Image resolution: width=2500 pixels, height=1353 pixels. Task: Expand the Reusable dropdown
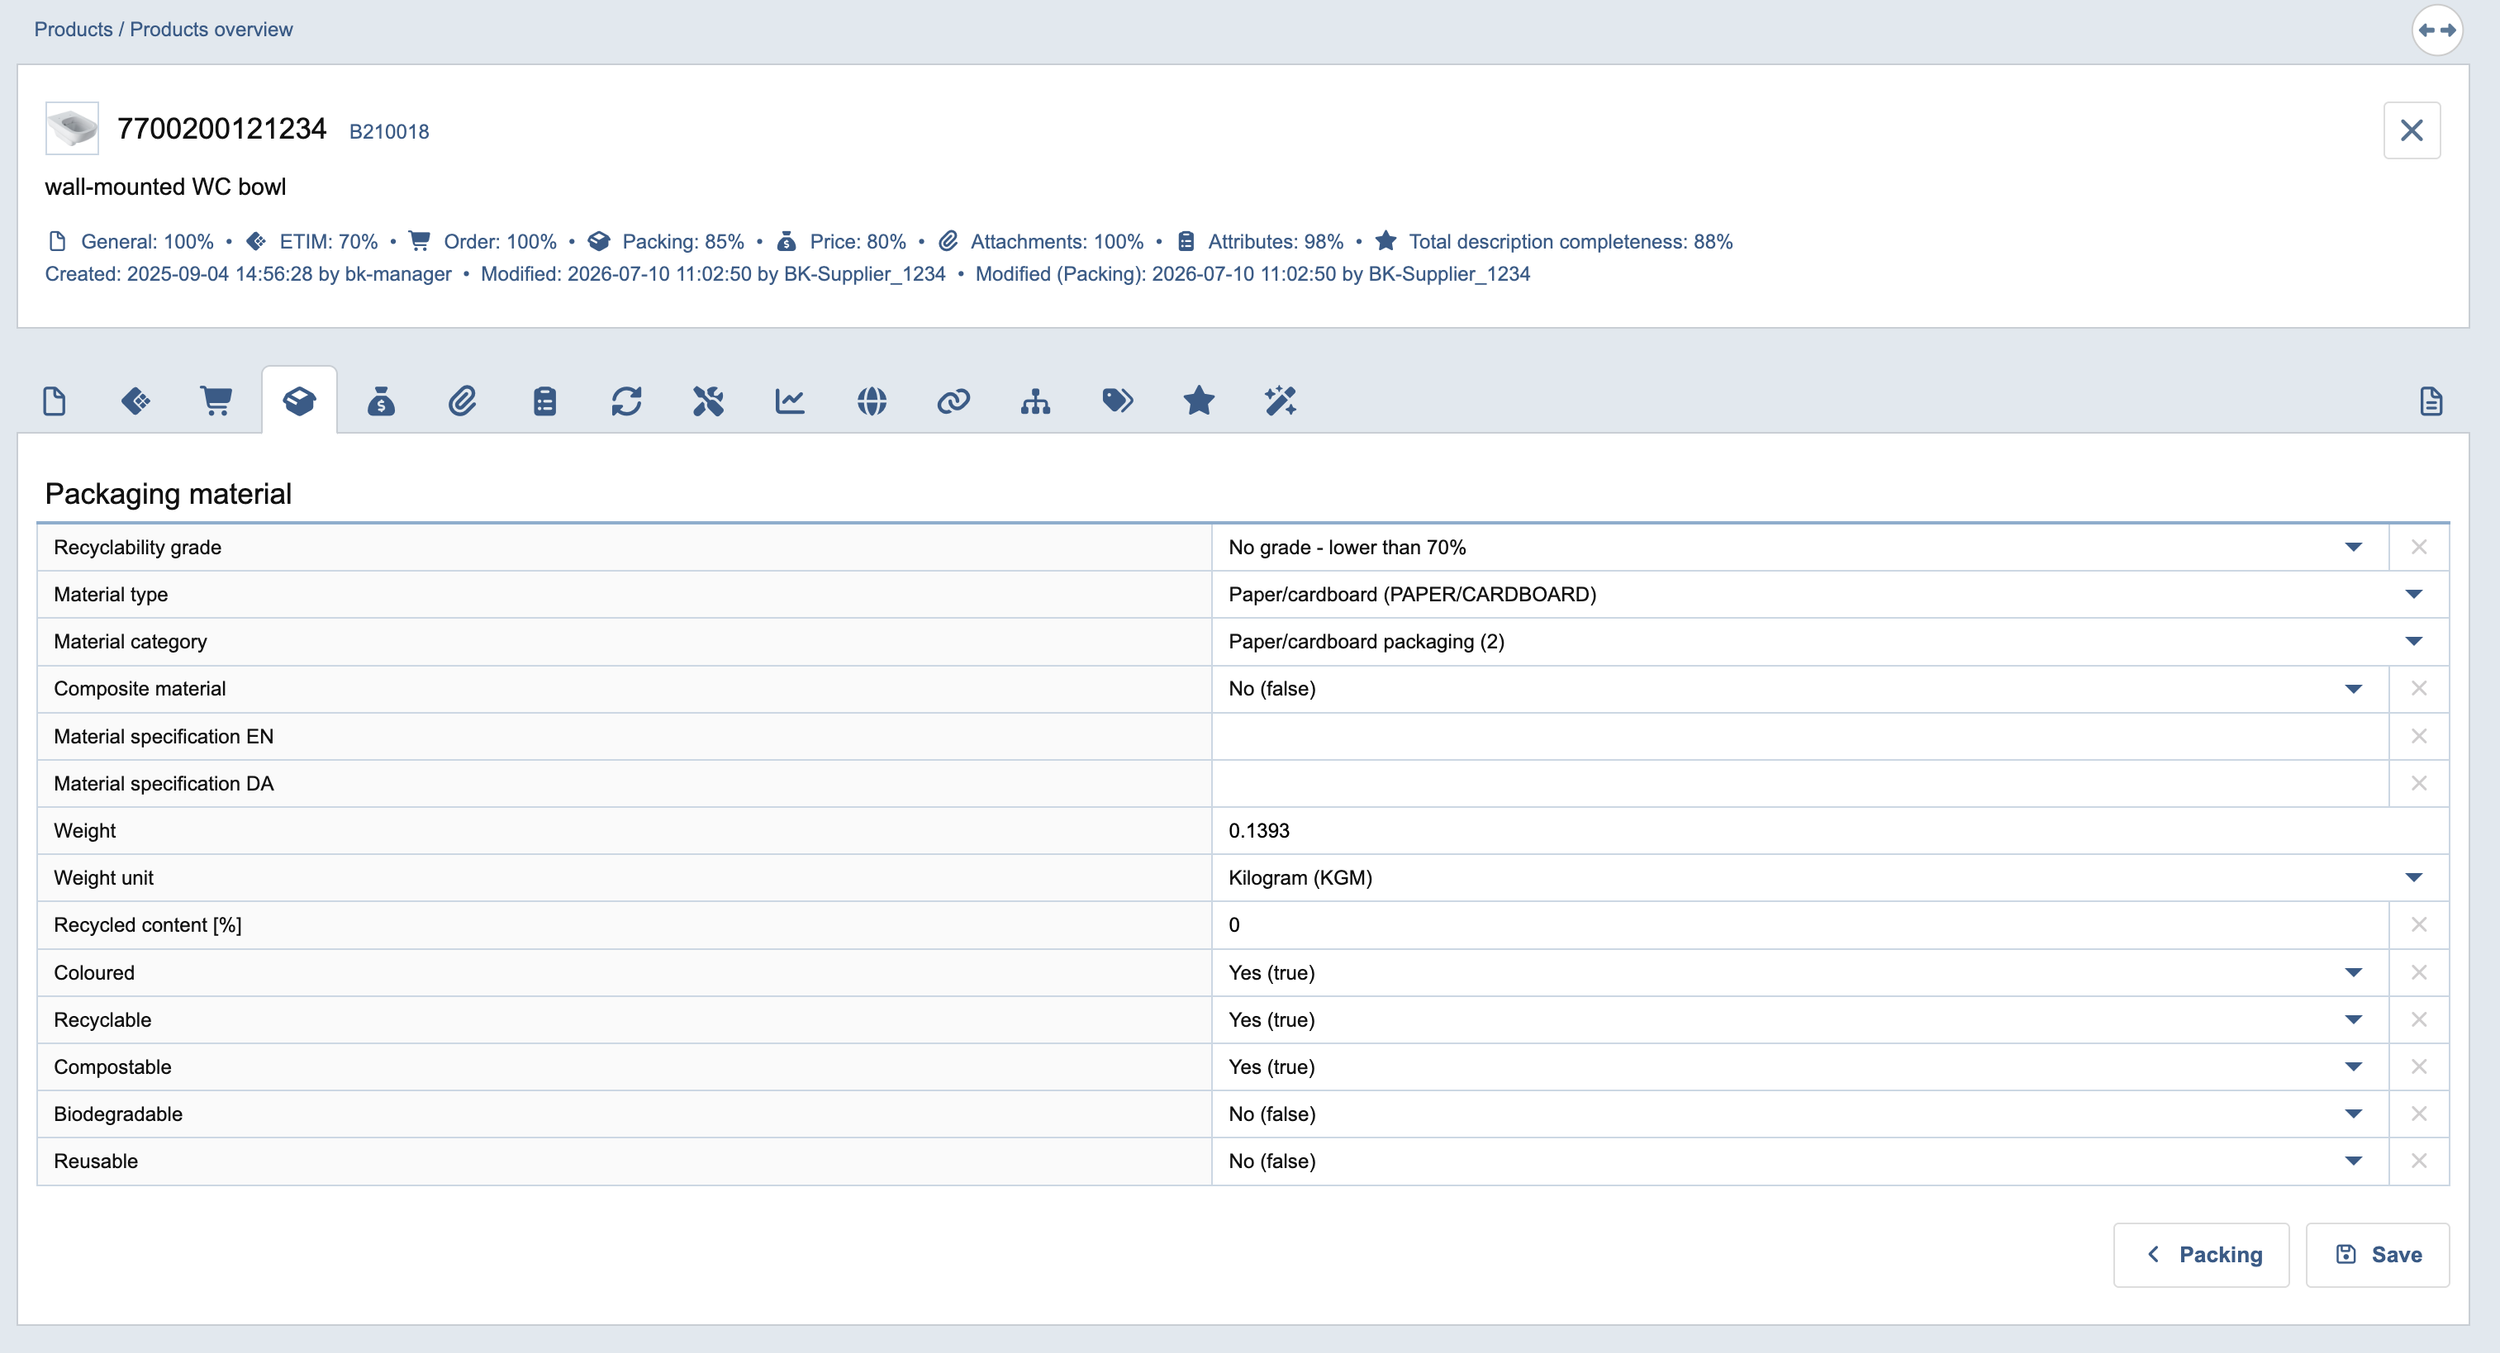2354,1161
